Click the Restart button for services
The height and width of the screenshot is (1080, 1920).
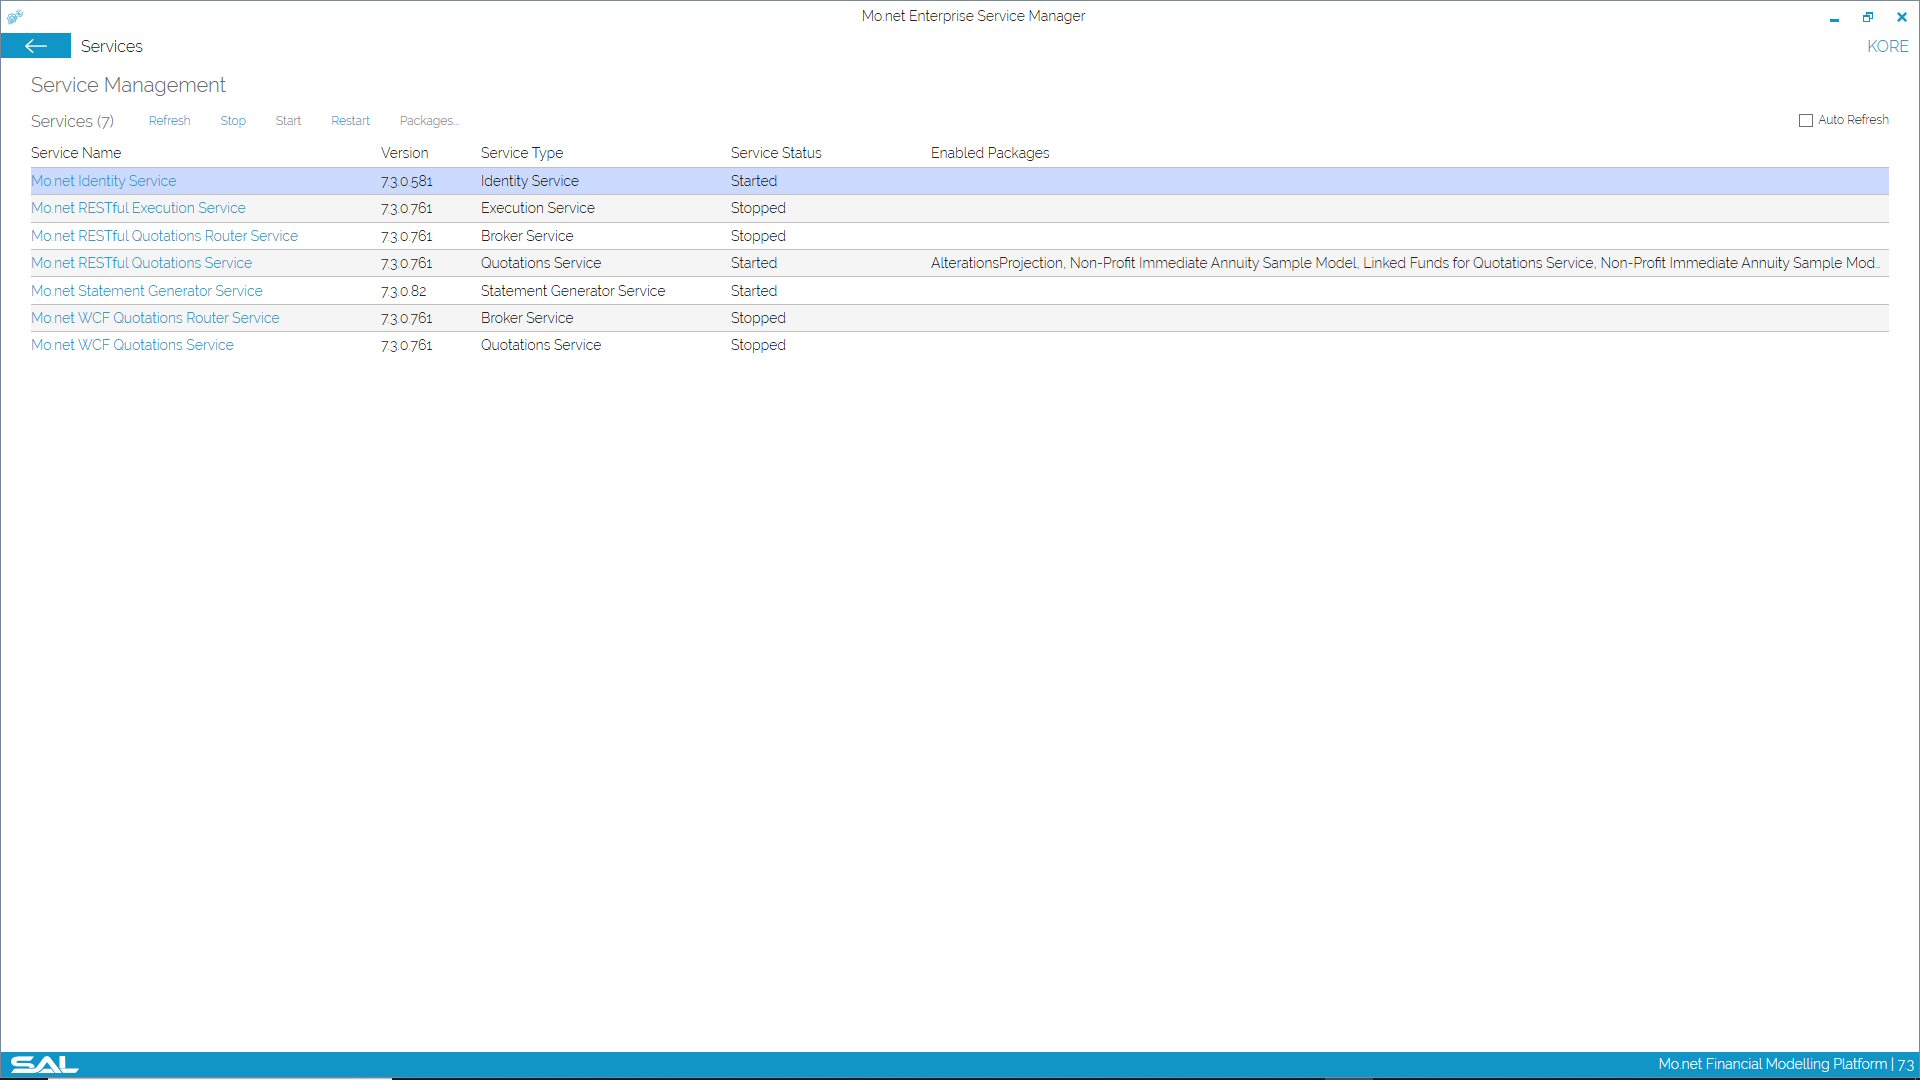(351, 120)
